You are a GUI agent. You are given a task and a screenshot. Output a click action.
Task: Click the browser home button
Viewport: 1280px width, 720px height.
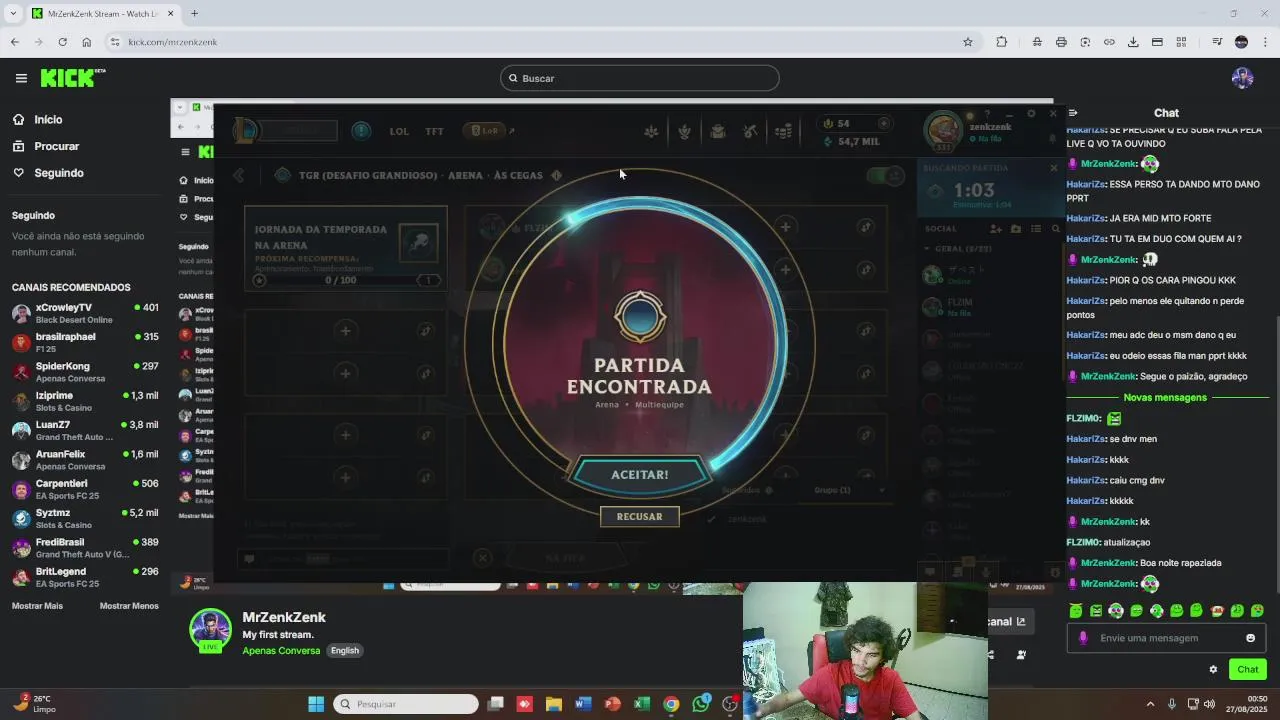[x=87, y=42]
